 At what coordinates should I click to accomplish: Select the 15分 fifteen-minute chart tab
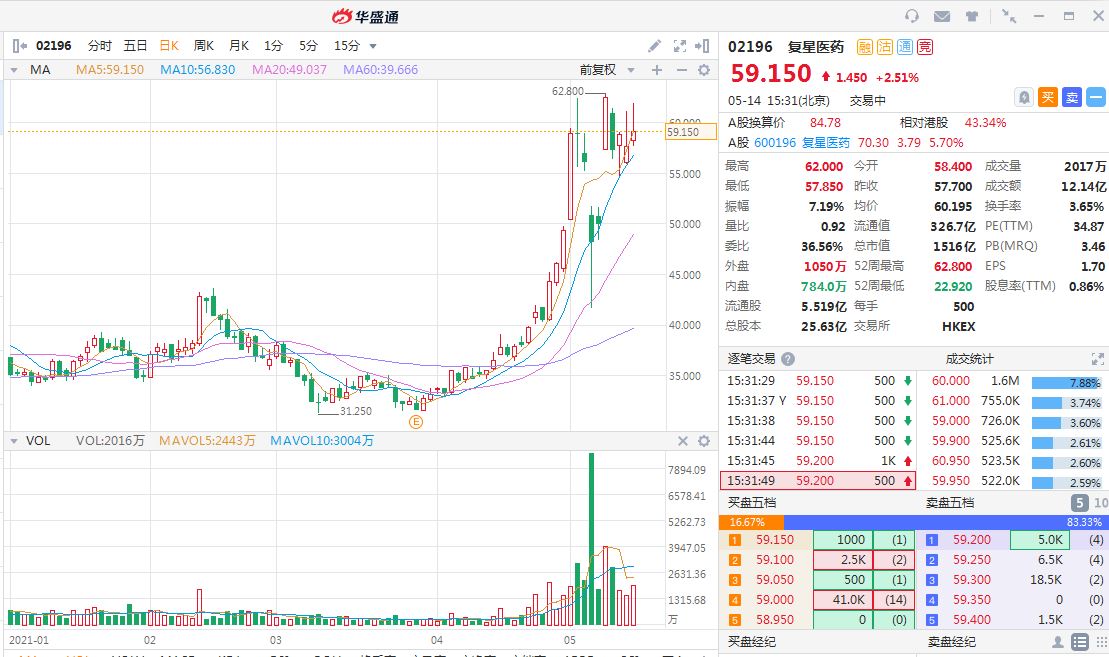(x=347, y=46)
